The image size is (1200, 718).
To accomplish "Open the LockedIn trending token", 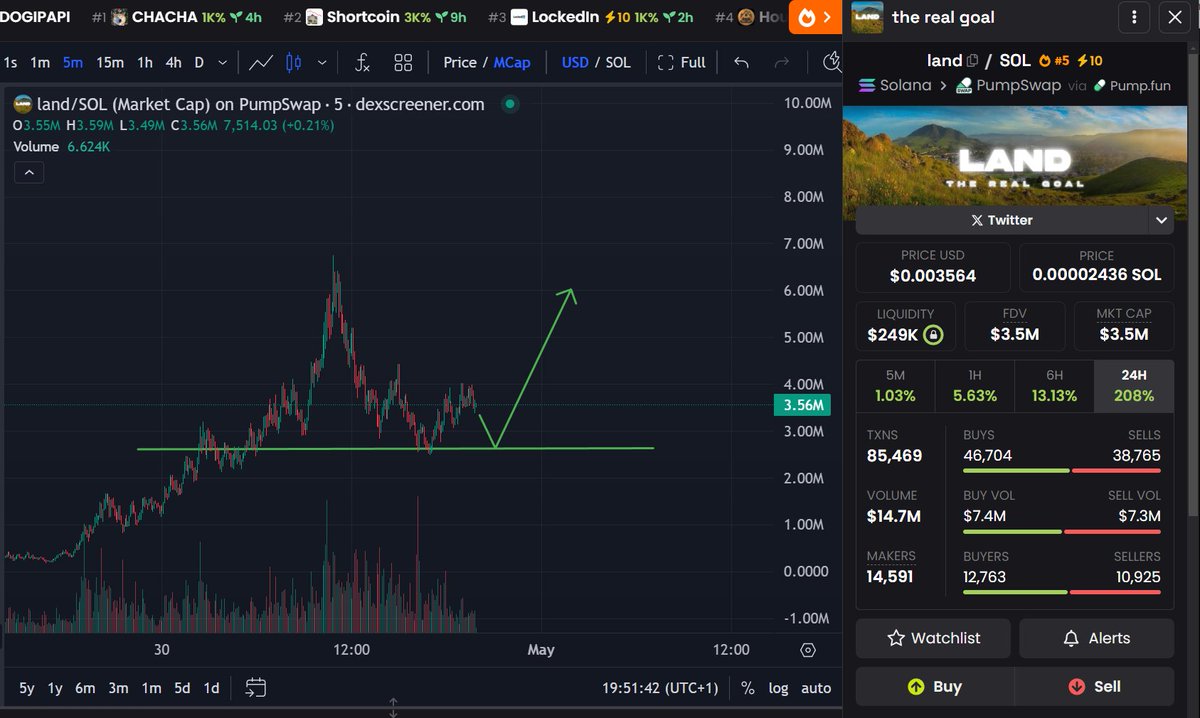I will tap(591, 17).
